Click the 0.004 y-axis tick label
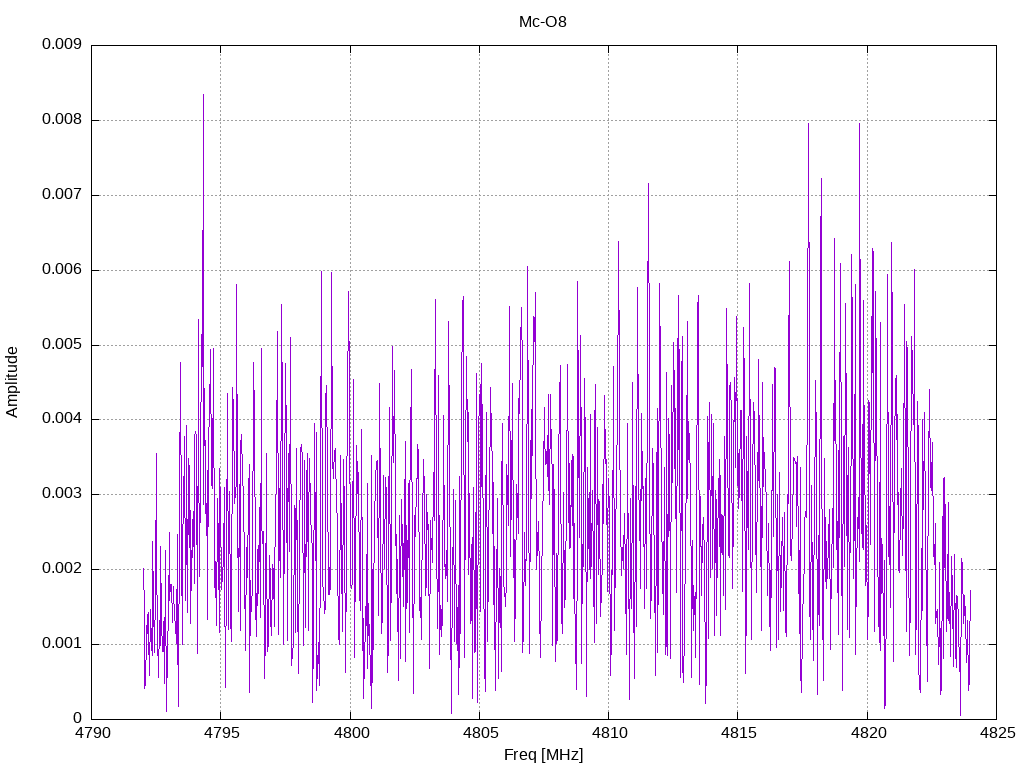This screenshot has width=1024, height=768. [x=62, y=419]
